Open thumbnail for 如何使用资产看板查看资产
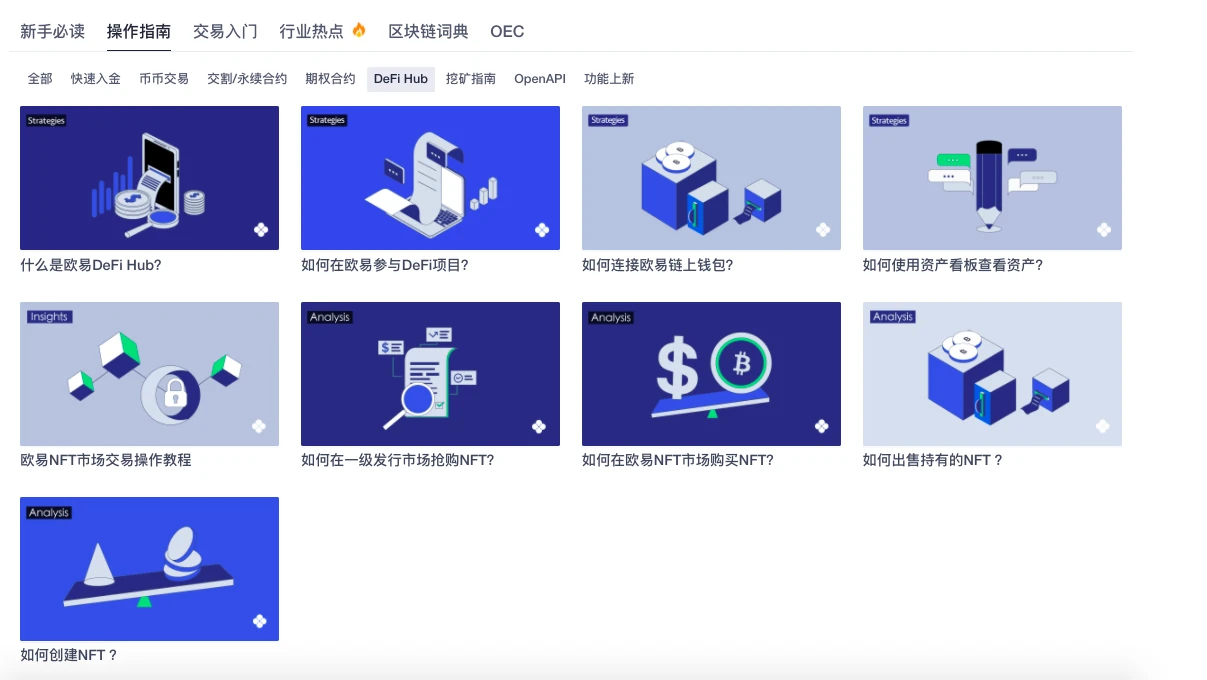The height and width of the screenshot is (680, 1207). pos(992,178)
